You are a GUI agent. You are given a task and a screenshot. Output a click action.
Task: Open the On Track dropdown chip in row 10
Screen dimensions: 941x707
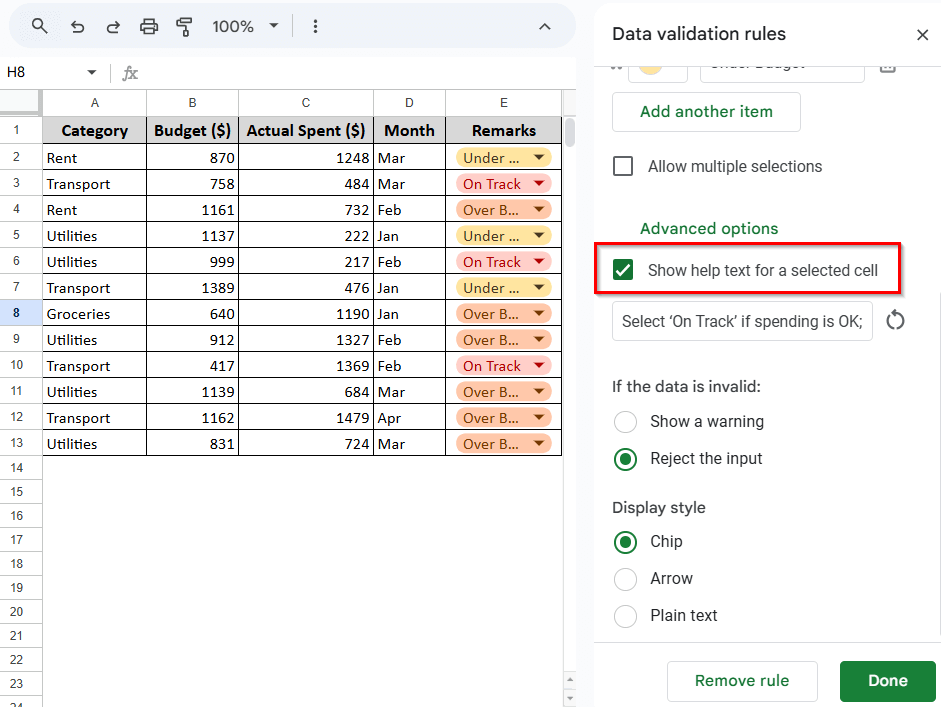pos(503,366)
